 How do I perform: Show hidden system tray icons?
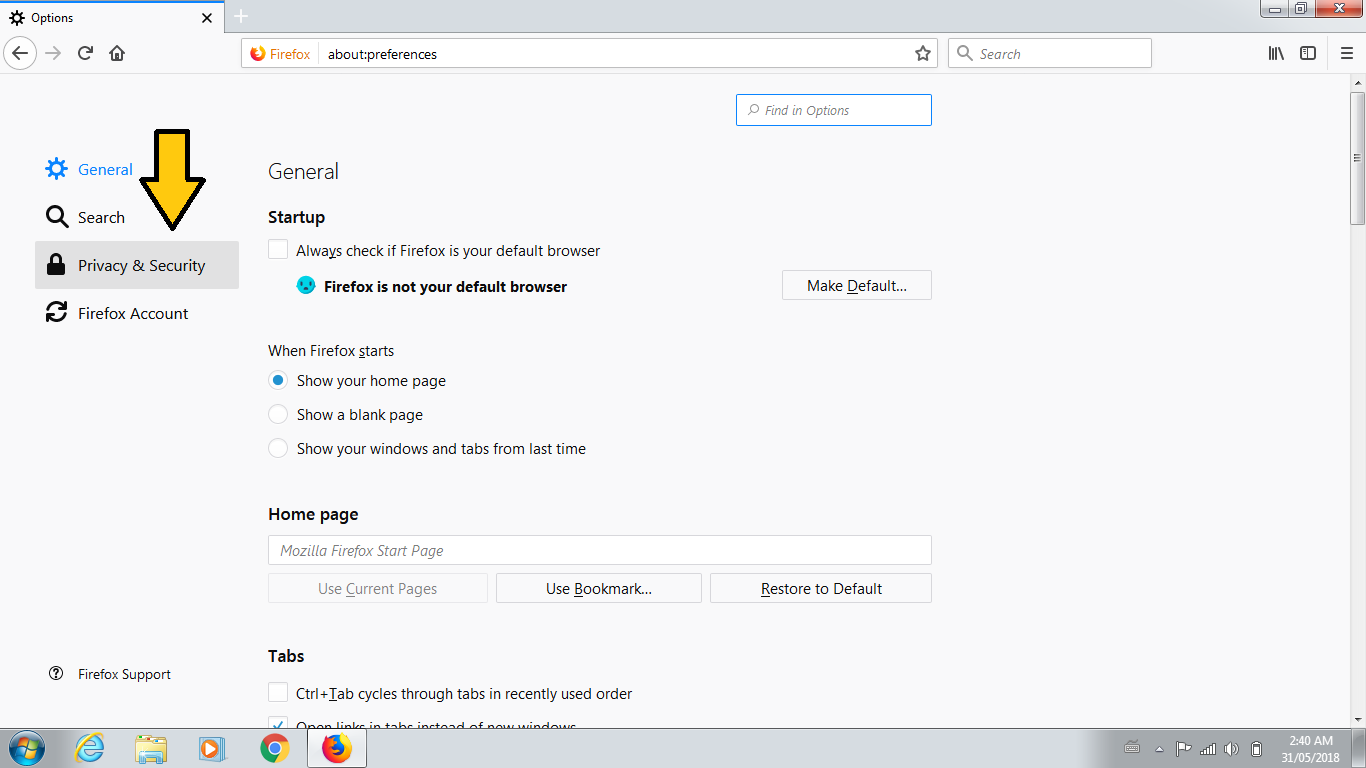tap(1159, 748)
